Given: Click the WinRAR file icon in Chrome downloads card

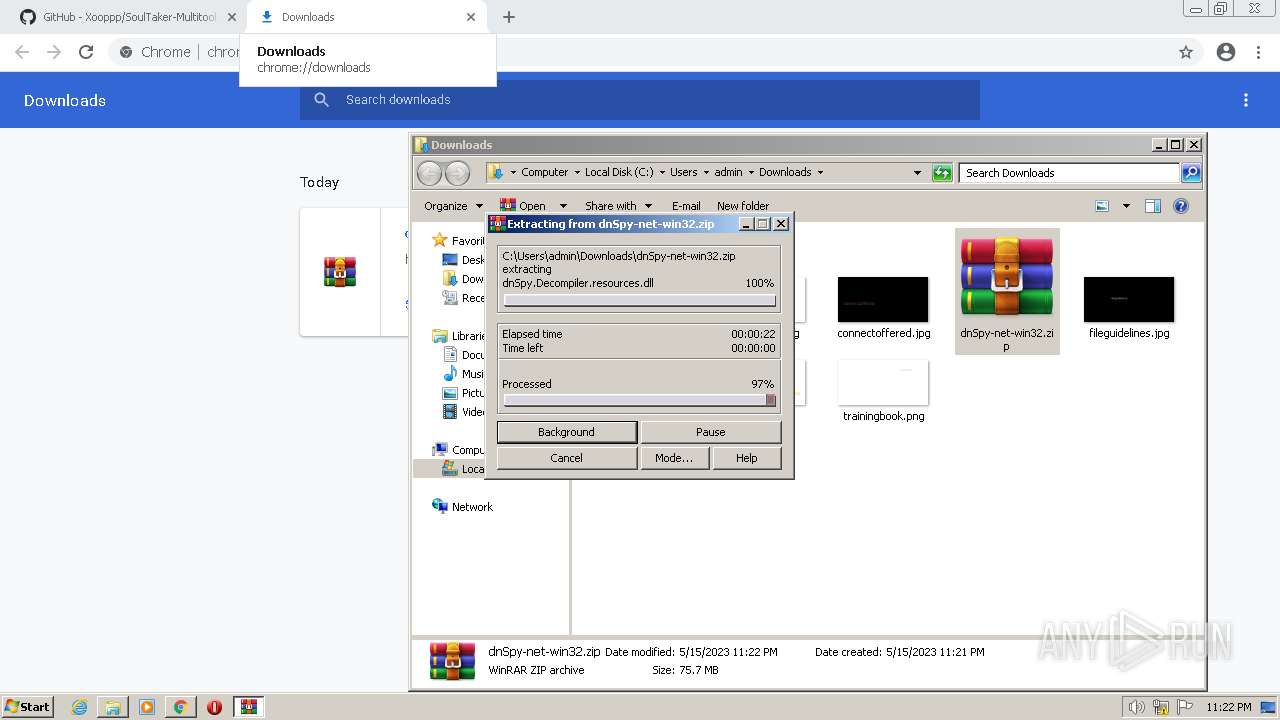Looking at the screenshot, I should [x=340, y=271].
